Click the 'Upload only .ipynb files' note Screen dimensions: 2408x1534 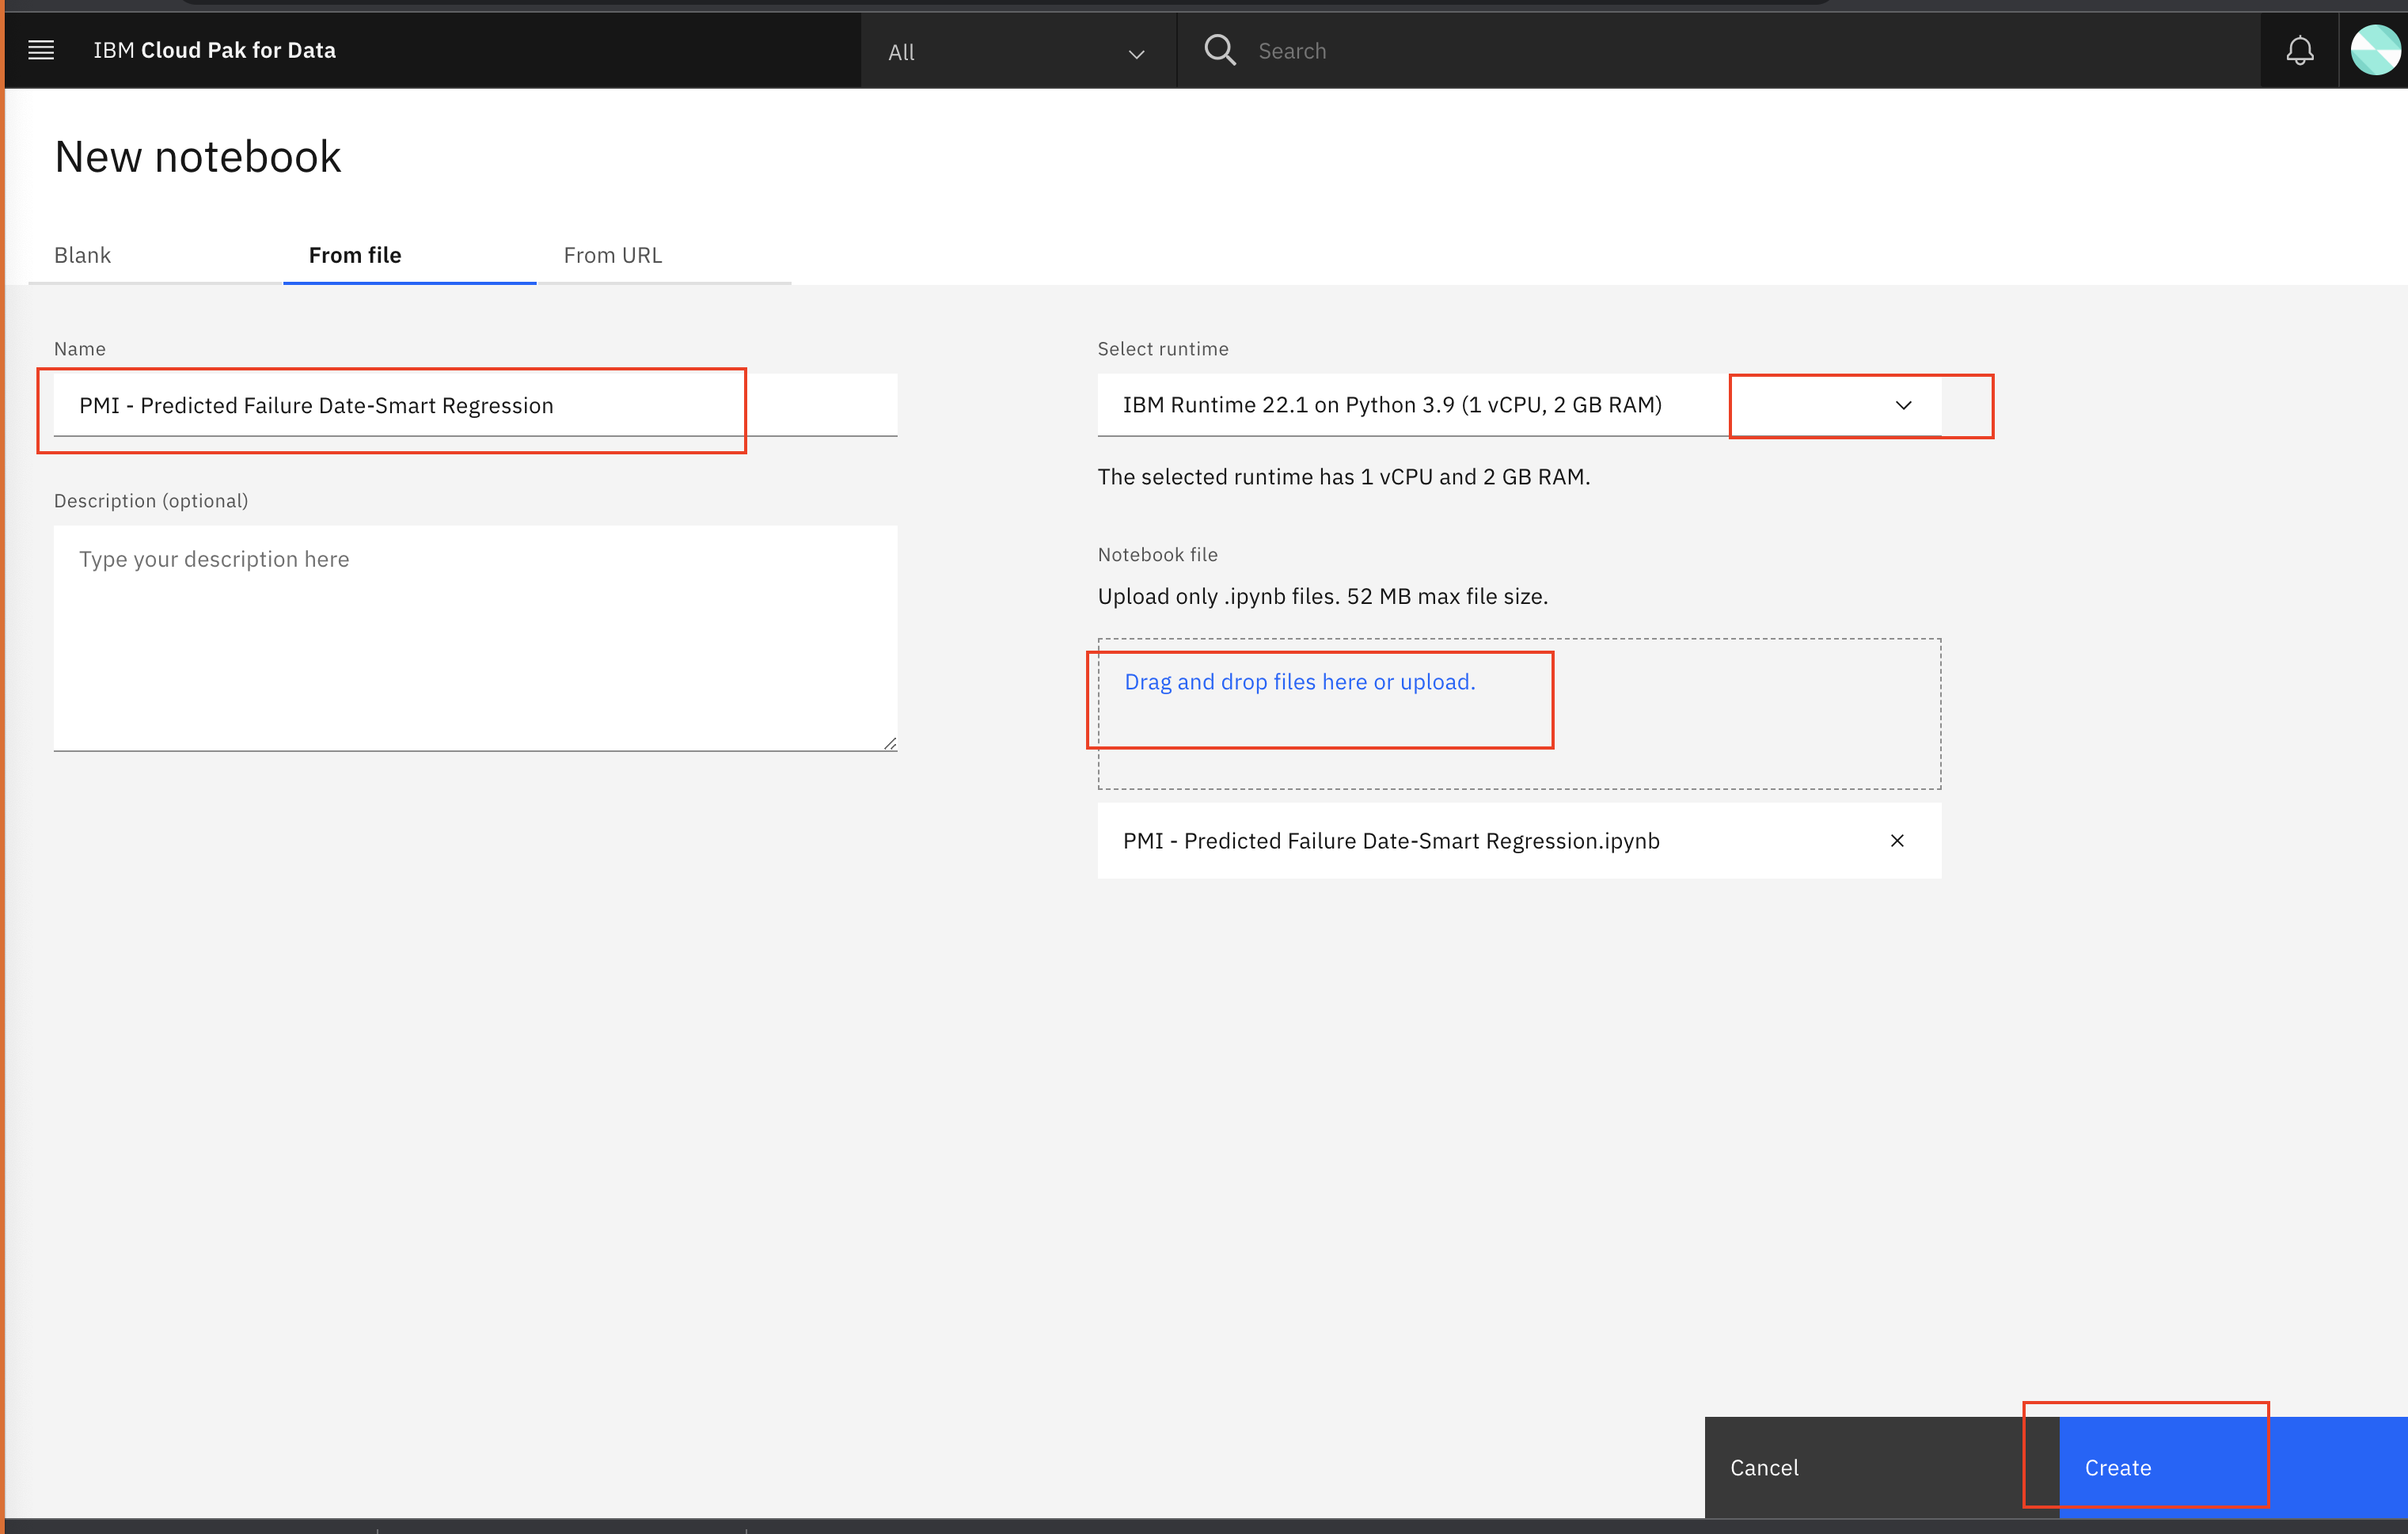1322,596
